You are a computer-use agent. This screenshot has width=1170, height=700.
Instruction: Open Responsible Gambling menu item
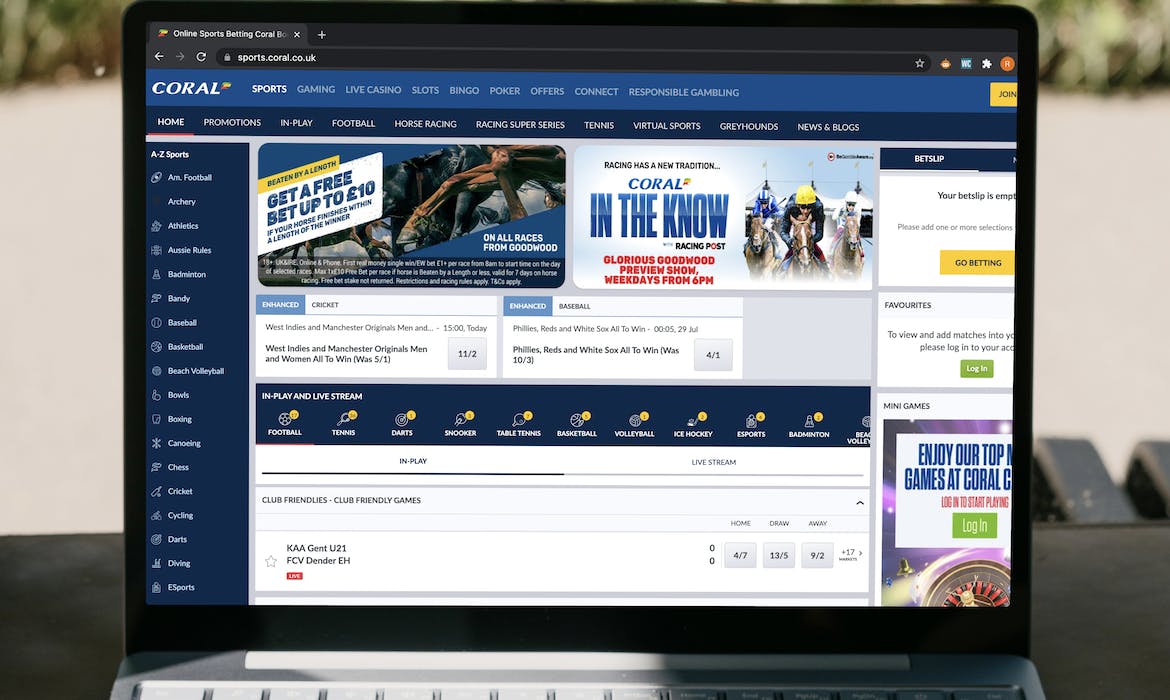(683, 93)
